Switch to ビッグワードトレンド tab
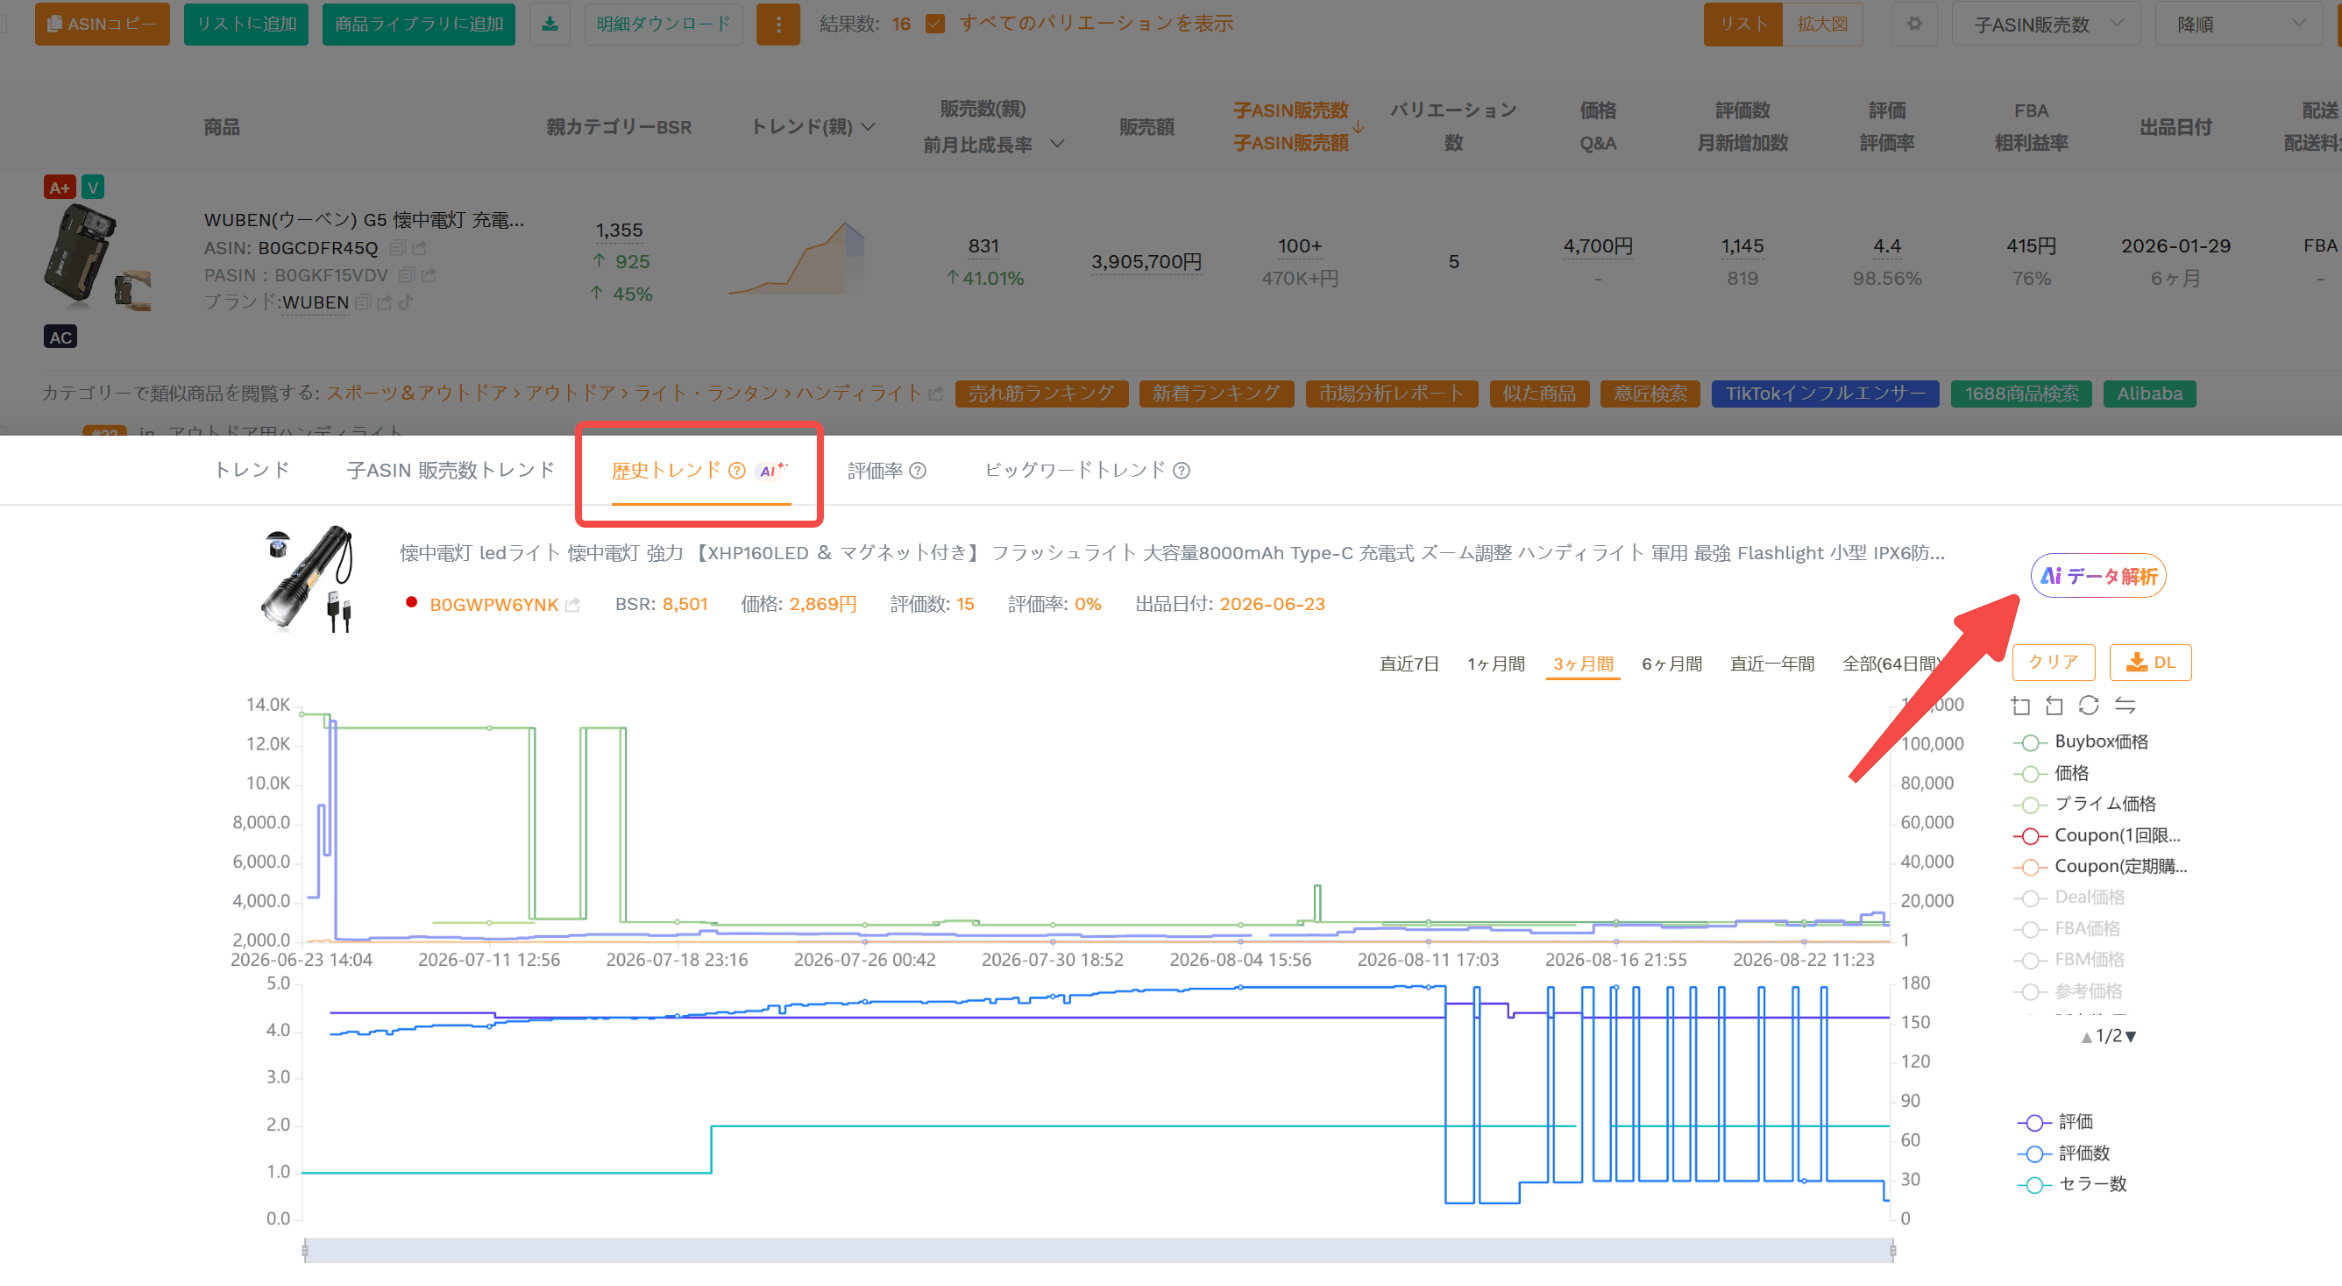 tap(1075, 470)
